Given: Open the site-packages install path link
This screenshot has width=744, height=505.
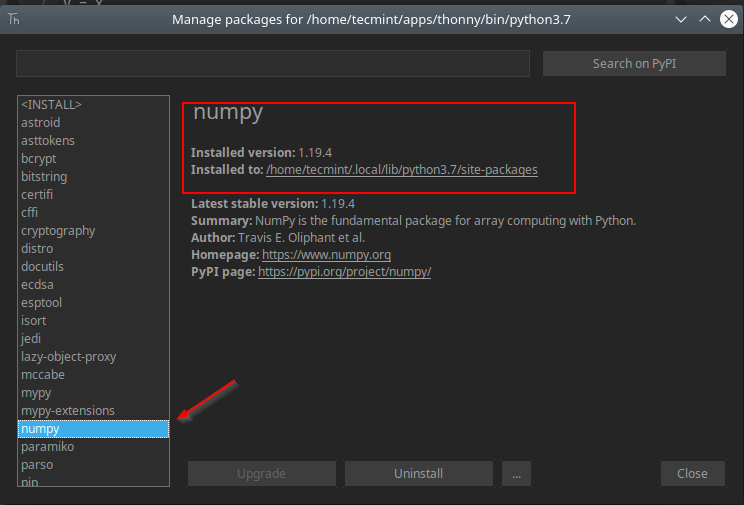Looking at the screenshot, I should (402, 170).
